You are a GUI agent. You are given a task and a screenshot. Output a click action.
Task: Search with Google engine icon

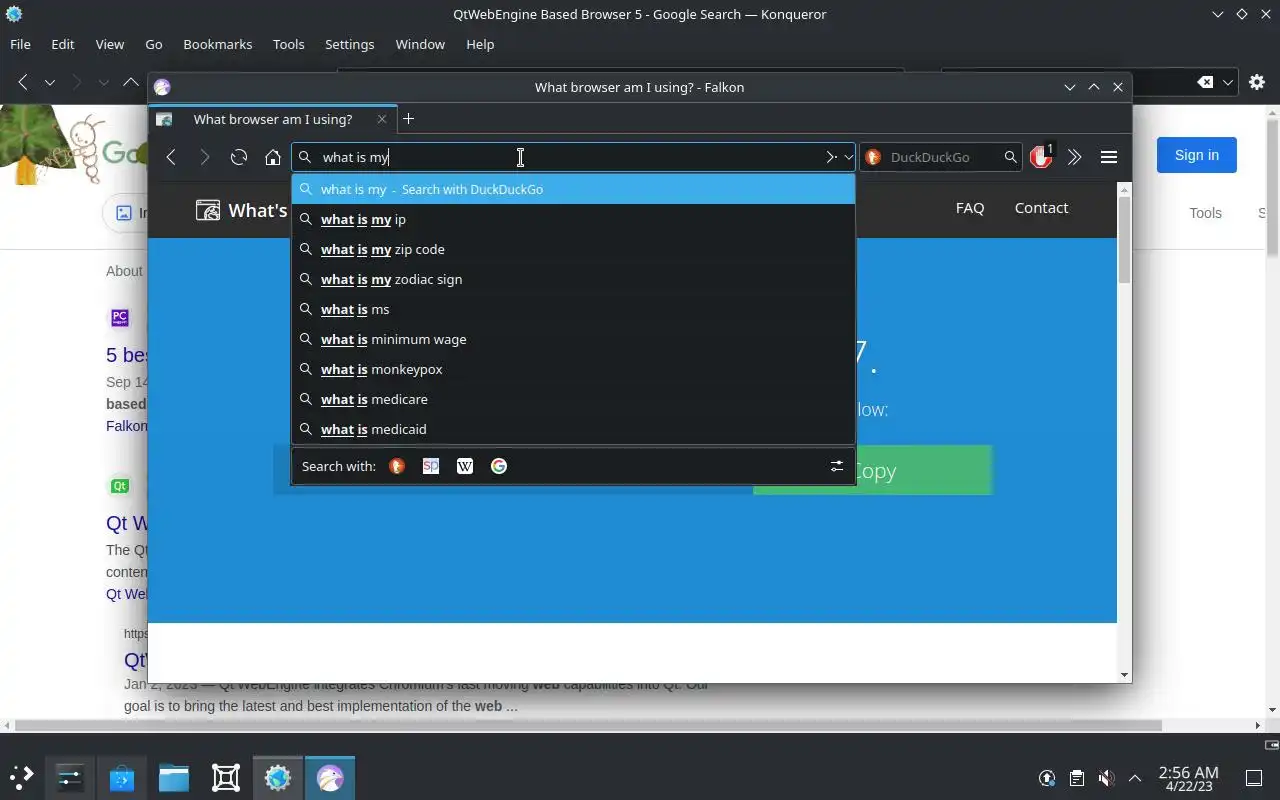pyautogui.click(x=499, y=466)
